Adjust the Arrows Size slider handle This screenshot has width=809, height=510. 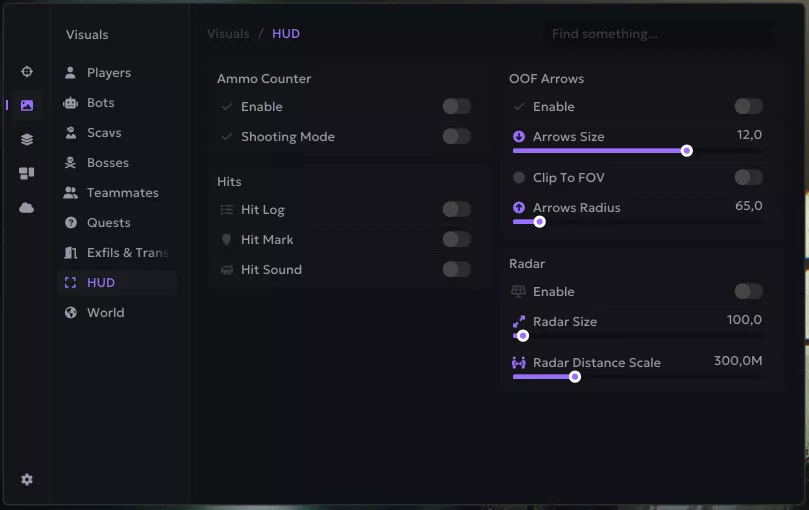pyautogui.click(x=687, y=151)
